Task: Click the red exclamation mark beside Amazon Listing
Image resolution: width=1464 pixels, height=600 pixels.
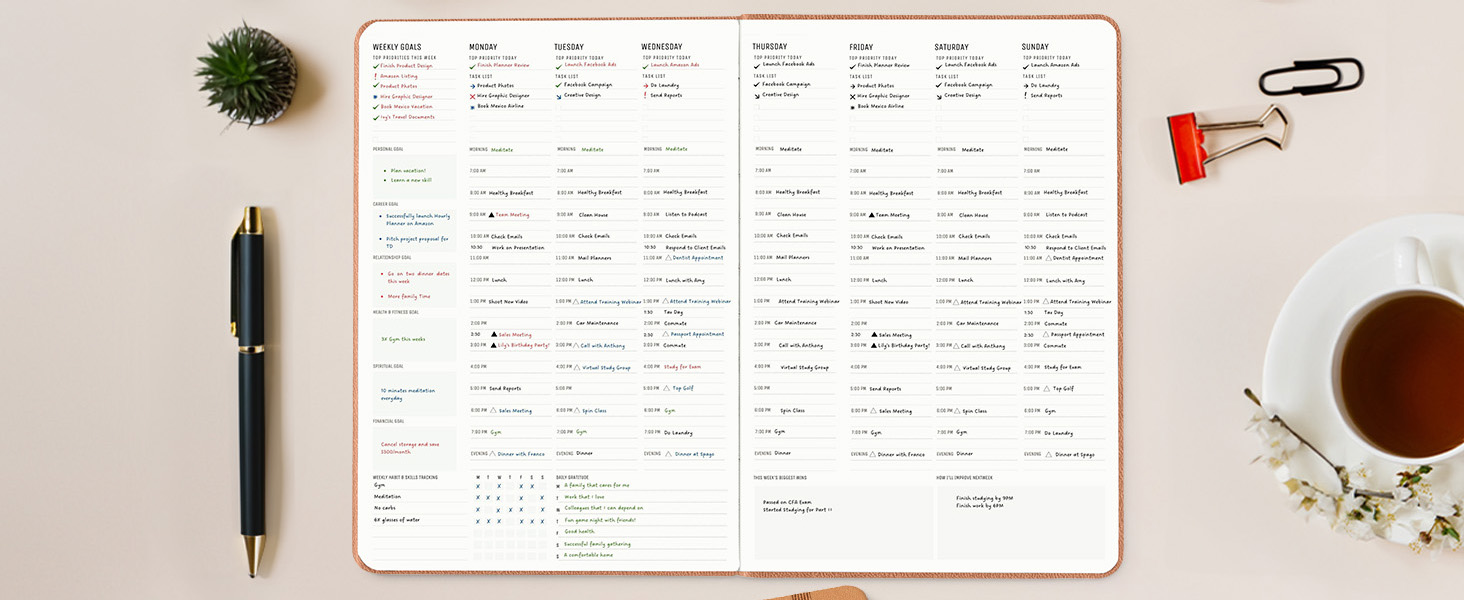Action: (x=376, y=76)
